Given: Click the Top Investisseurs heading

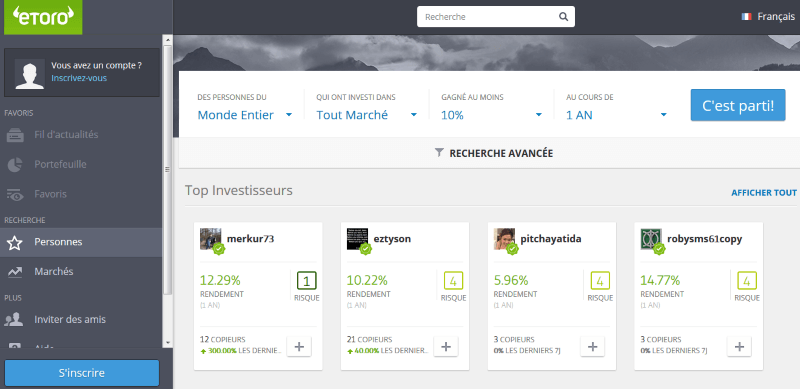Looking at the screenshot, I should [x=239, y=190].
